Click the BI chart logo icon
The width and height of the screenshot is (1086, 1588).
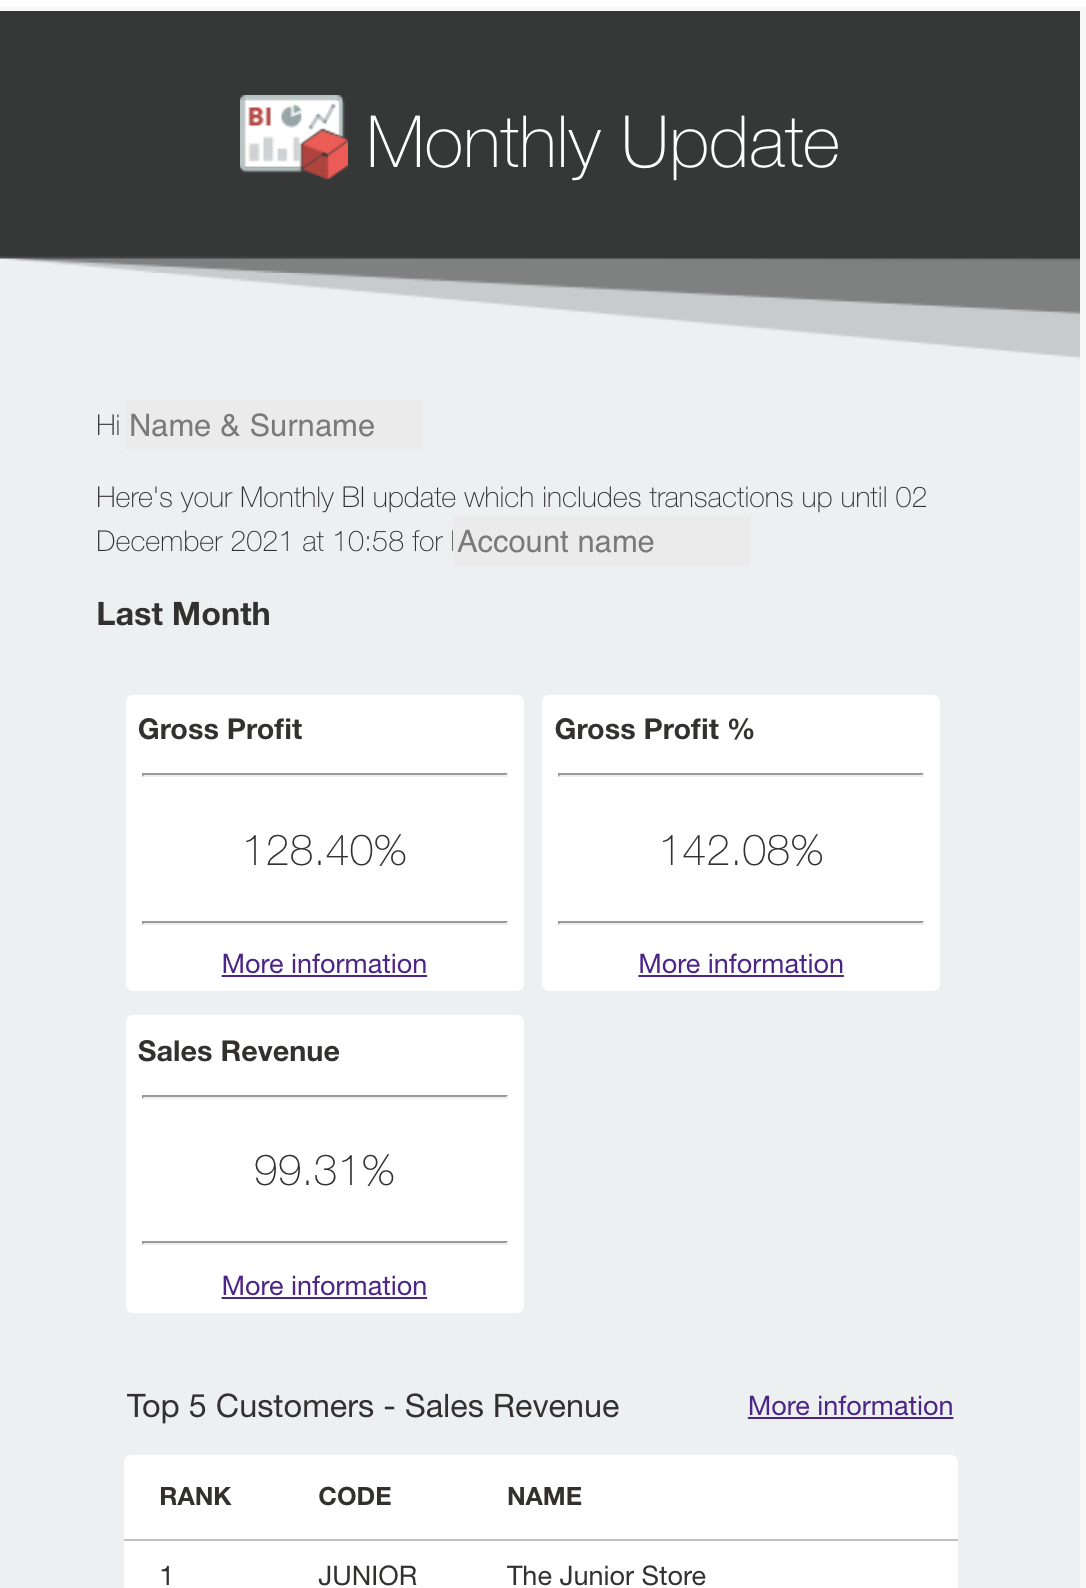click(294, 137)
